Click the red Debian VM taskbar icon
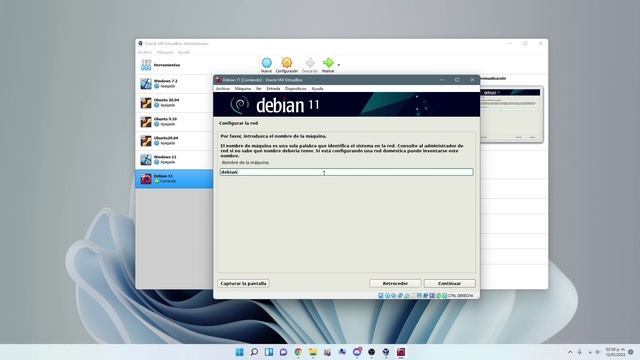 (401, 352)
